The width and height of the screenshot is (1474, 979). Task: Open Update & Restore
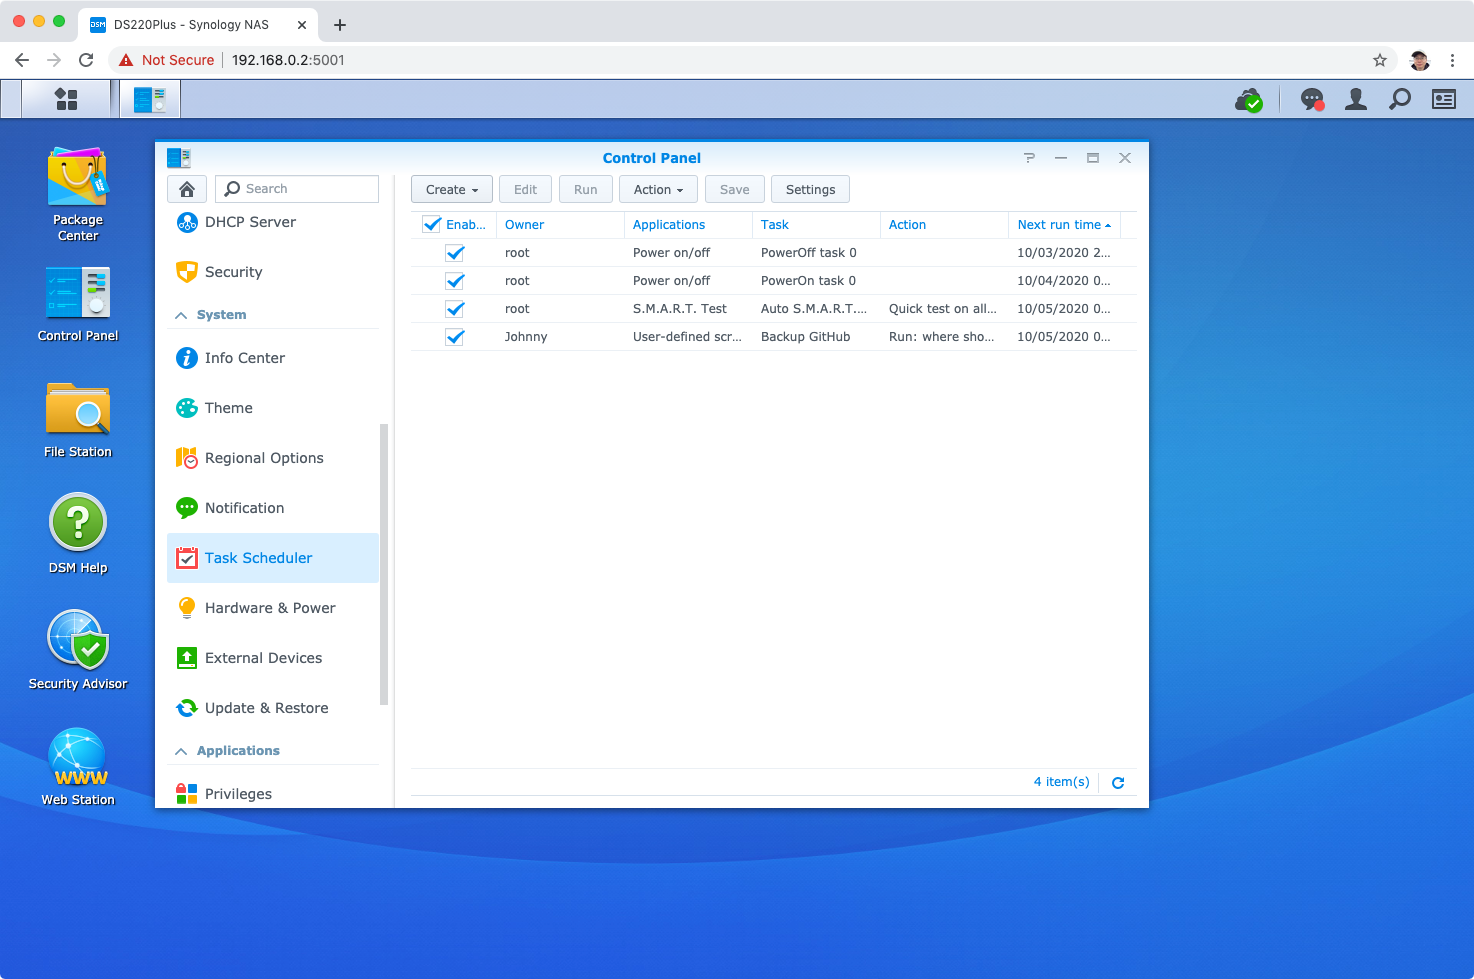(x=273, y=708)
